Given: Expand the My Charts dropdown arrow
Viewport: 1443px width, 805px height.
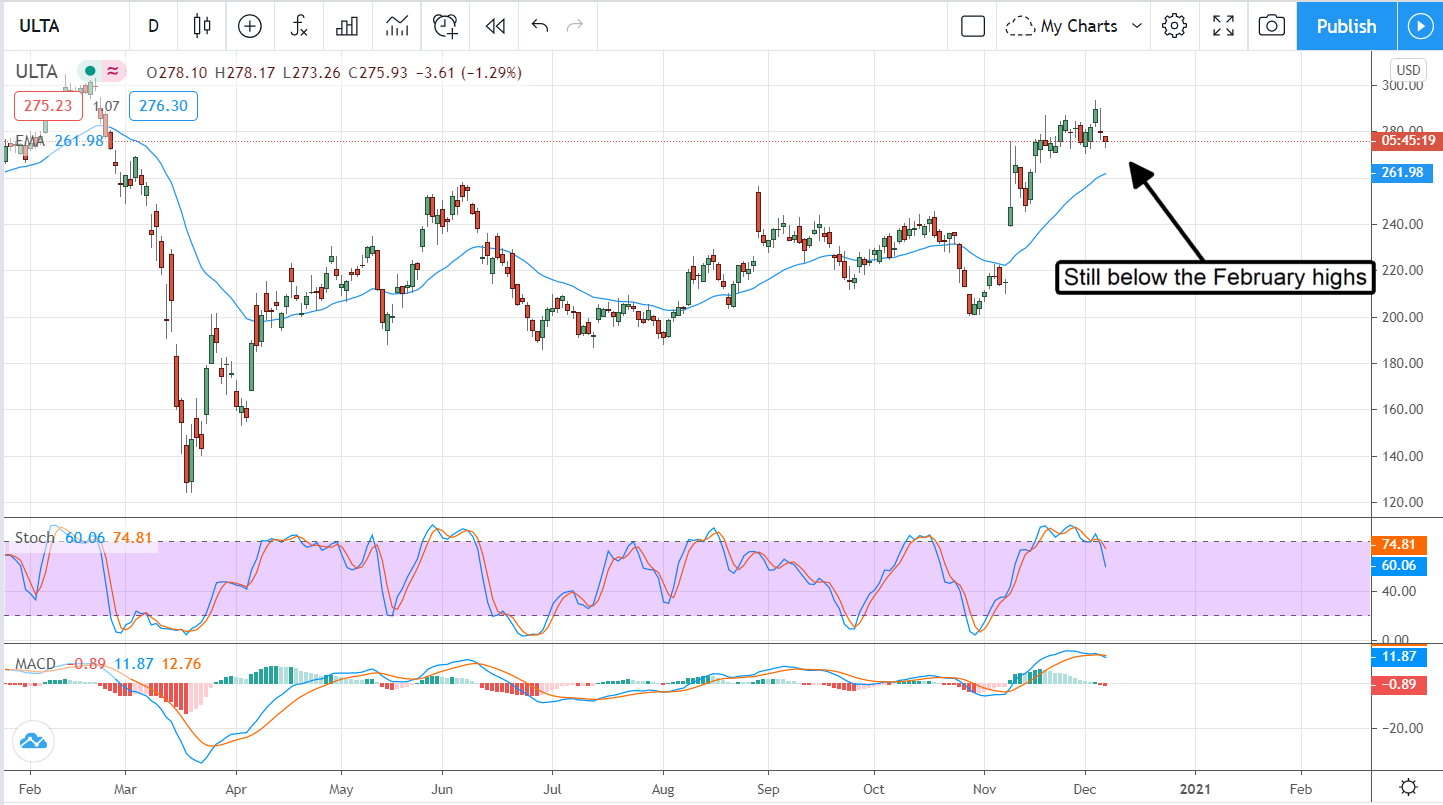Looking at the screenshot, I should click(1136, 26).
